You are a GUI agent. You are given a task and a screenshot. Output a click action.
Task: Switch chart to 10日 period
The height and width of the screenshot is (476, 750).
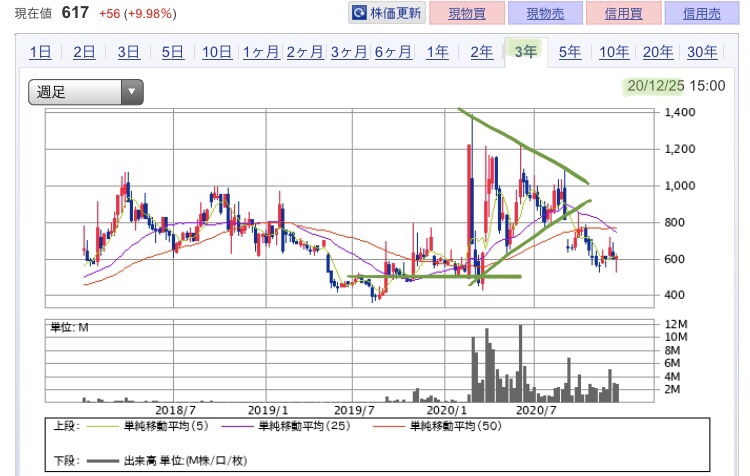point(217,52)
